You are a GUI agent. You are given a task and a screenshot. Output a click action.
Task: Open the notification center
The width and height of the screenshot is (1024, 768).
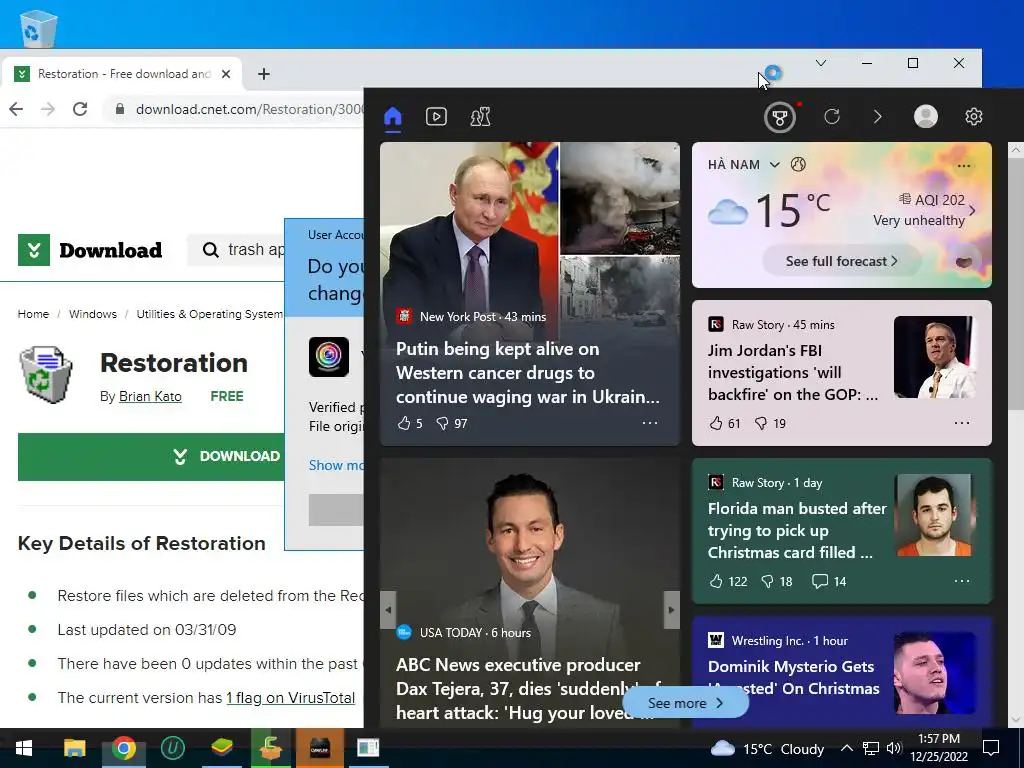pyautogui.click(x=991, y=748)
